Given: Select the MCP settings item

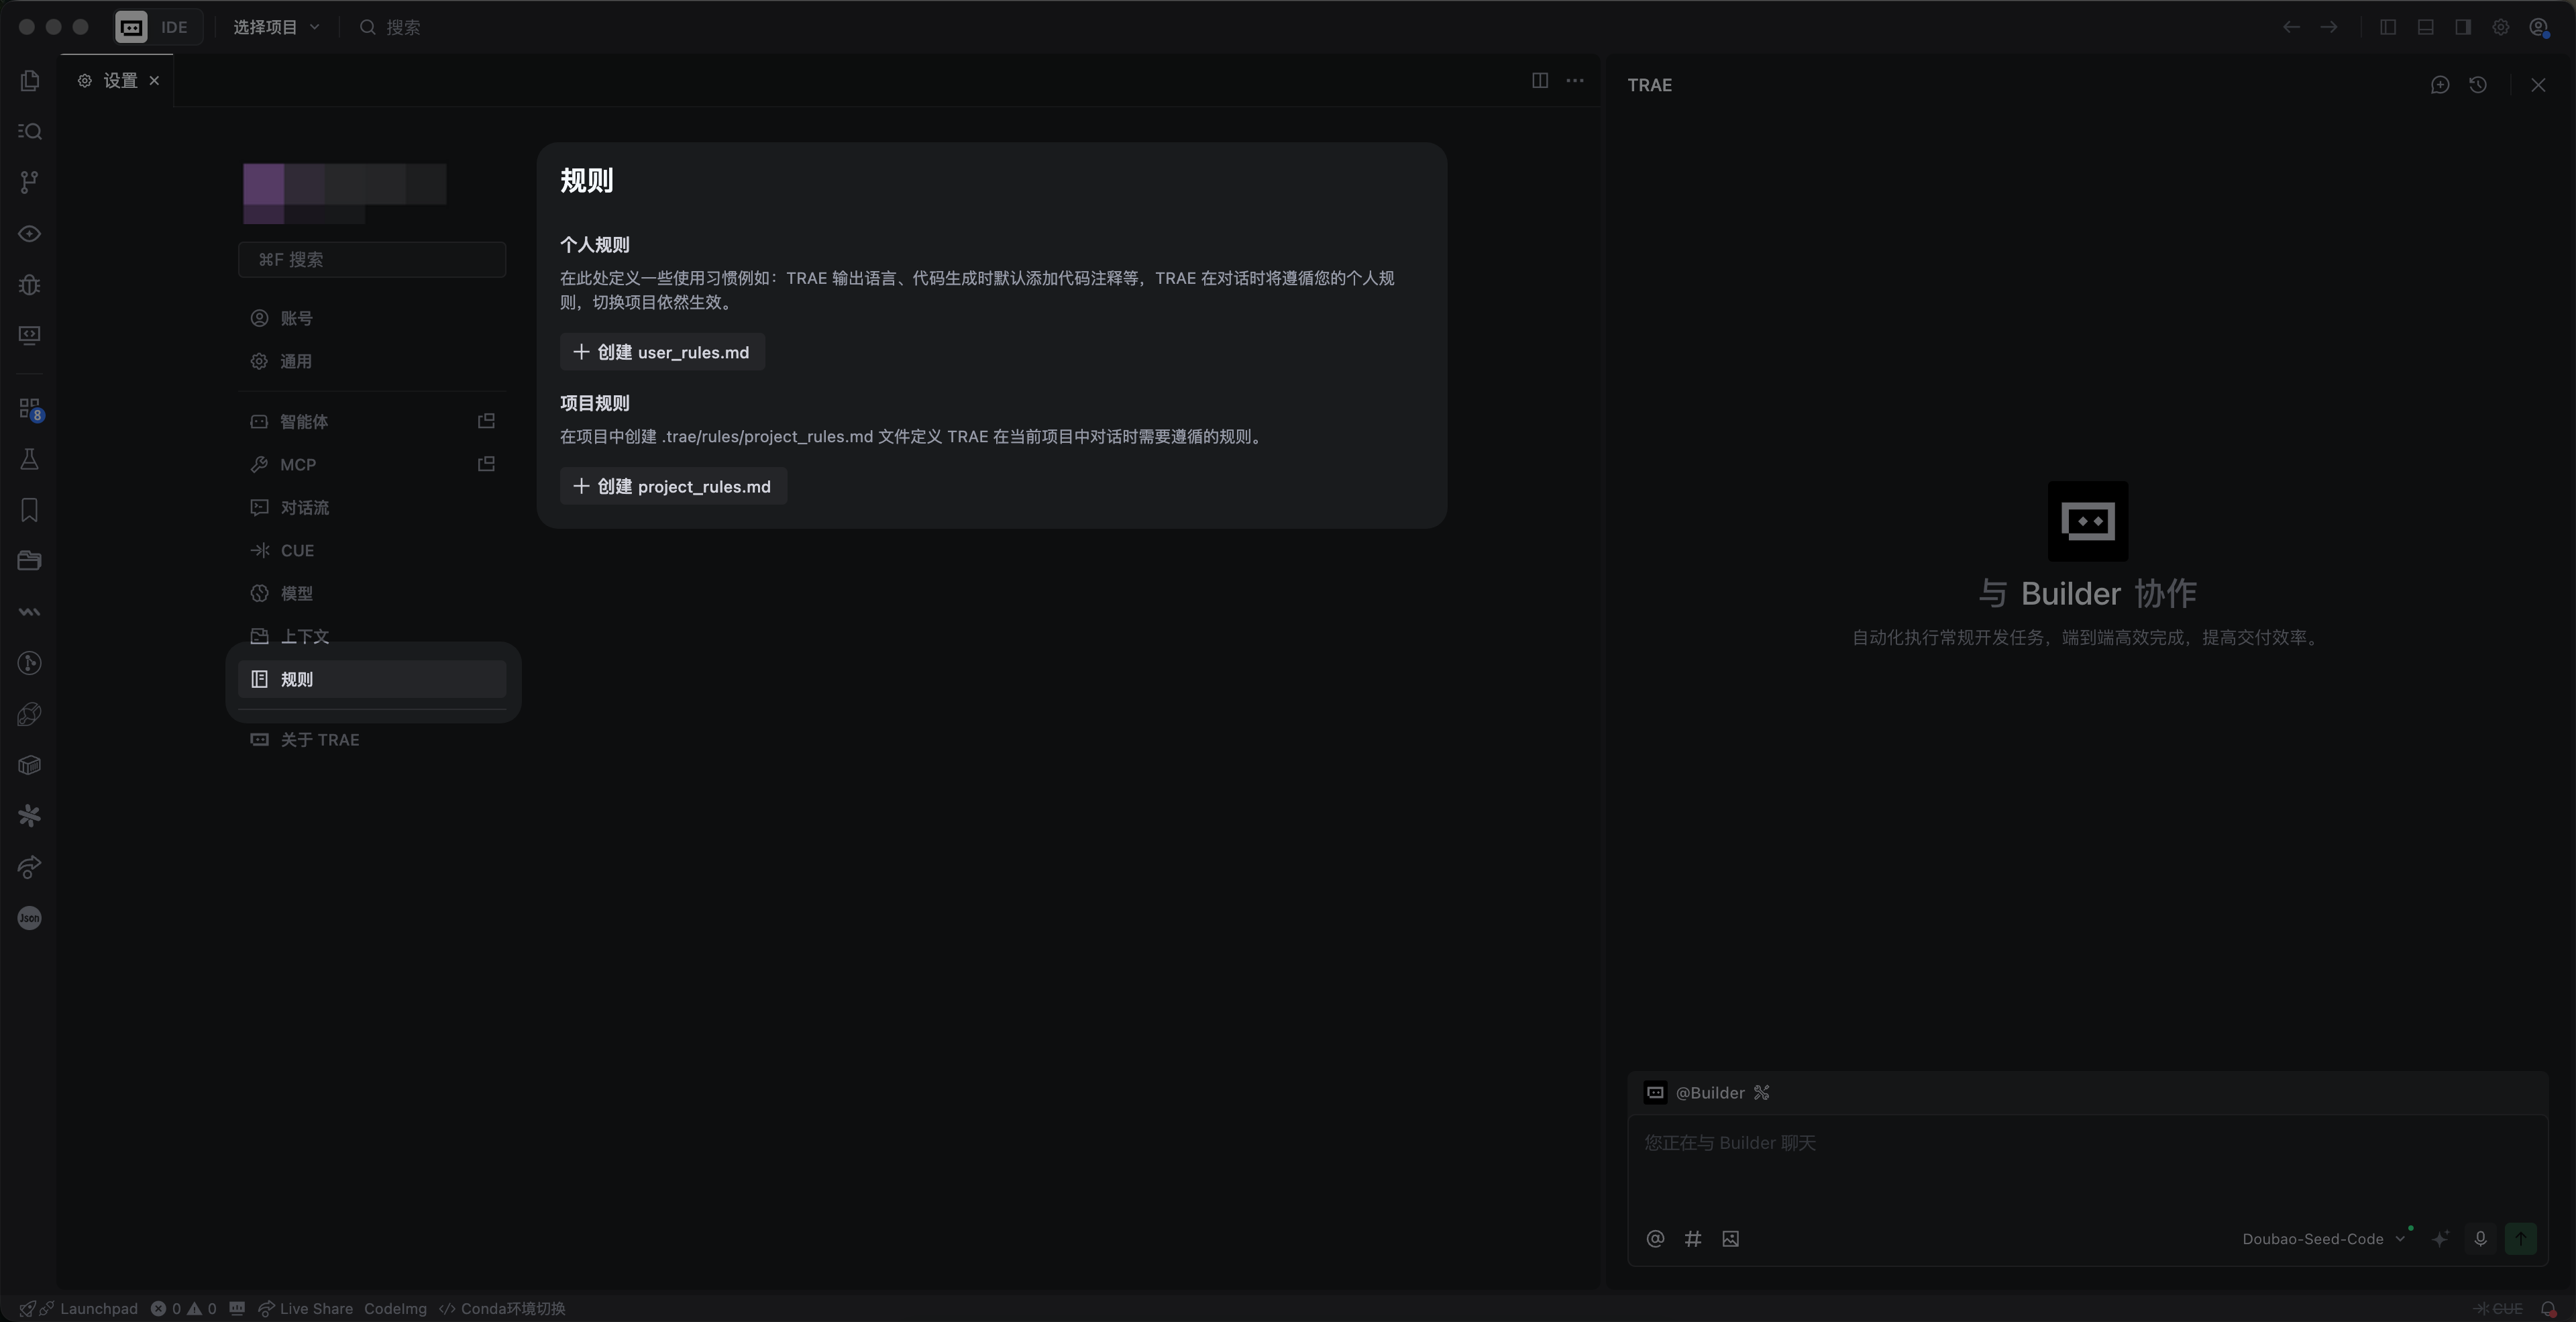Looking at the screenshot, I should [x=298, y=464].
